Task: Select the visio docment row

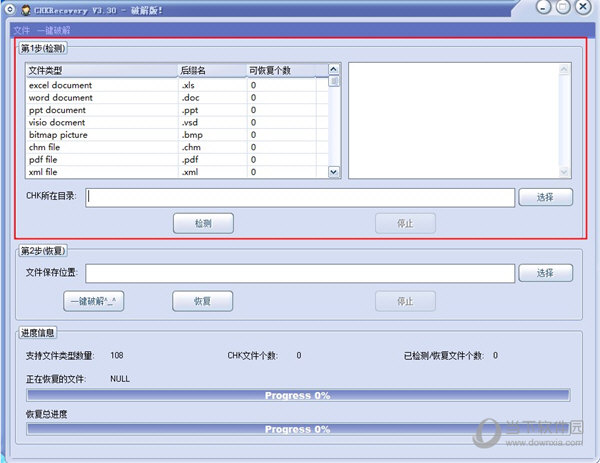Action: [x=177, y=122]
